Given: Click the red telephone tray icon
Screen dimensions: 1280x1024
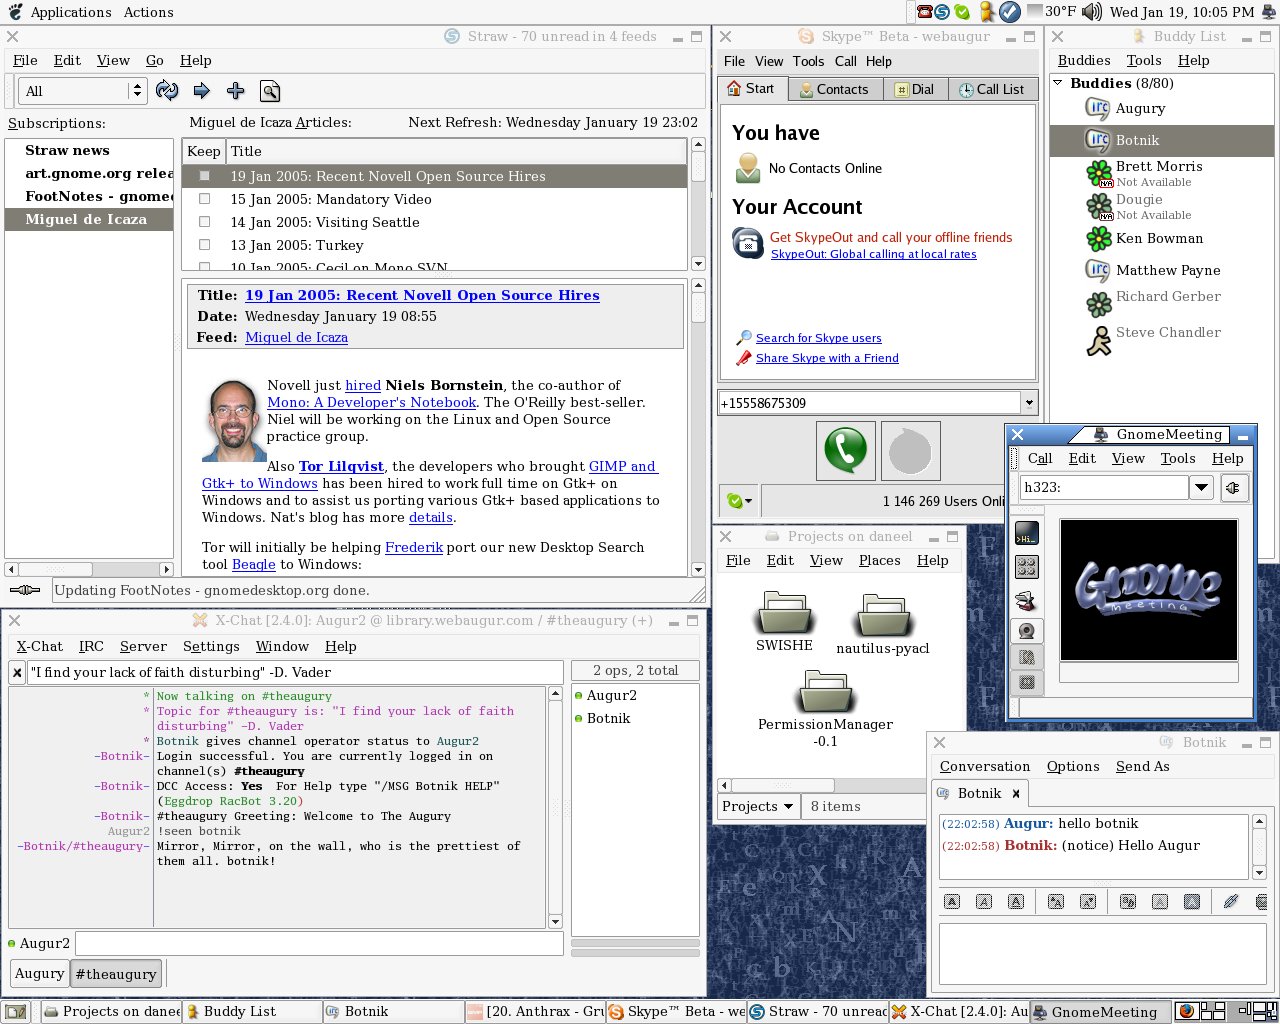Looking at the screenshot, I should pos(925,12).
